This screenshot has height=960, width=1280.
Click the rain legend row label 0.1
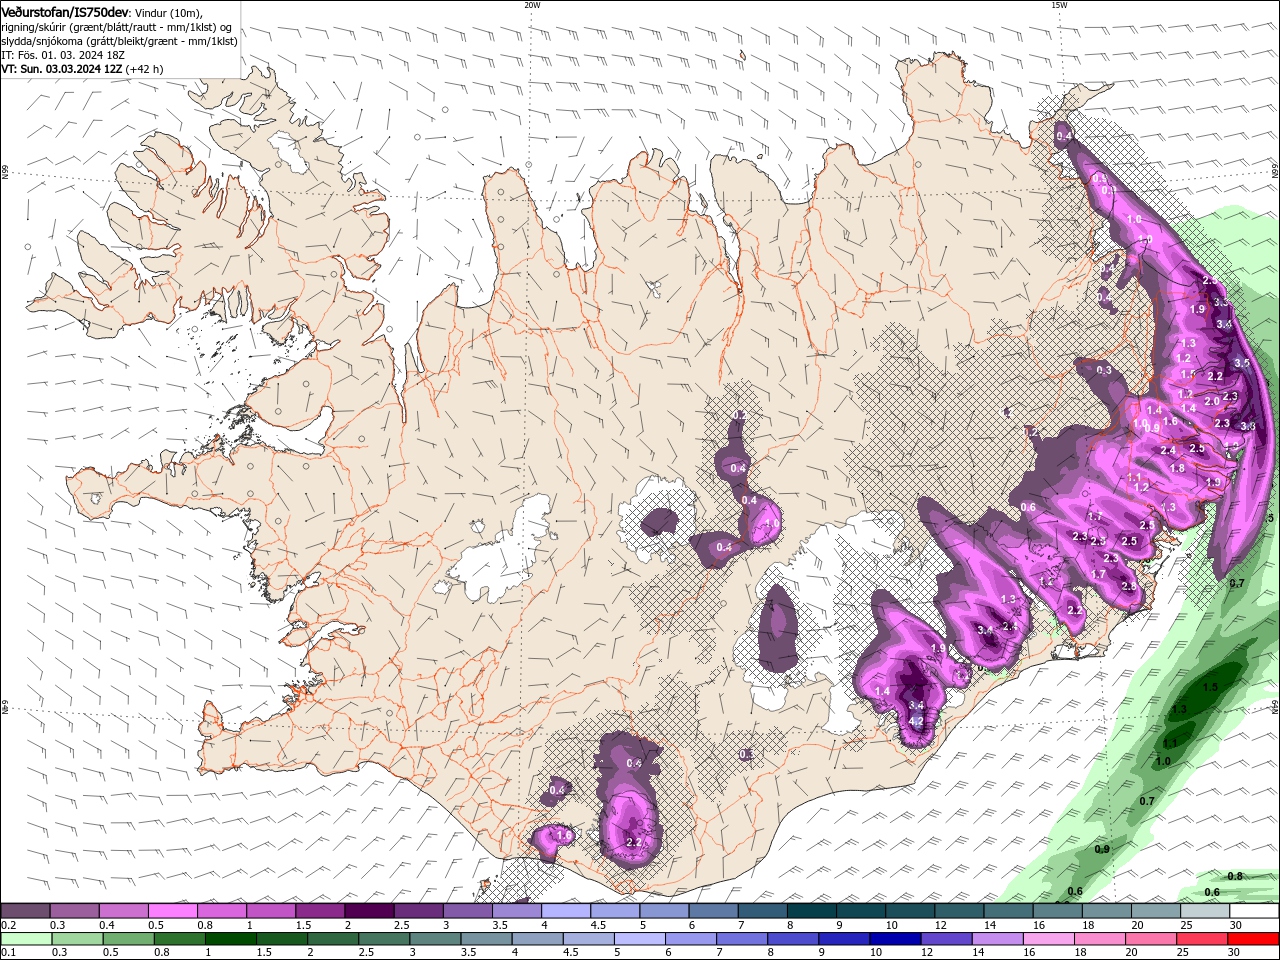(x=8, y=953)
